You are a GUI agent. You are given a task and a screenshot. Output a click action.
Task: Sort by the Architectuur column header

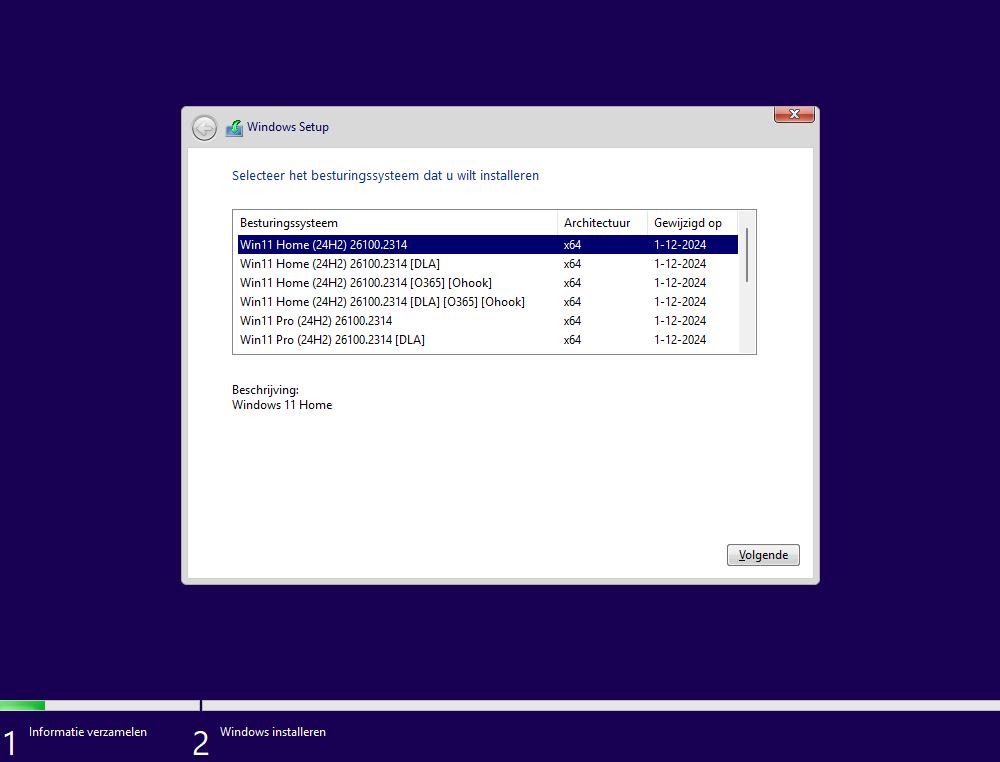click(x=602, y=223)
